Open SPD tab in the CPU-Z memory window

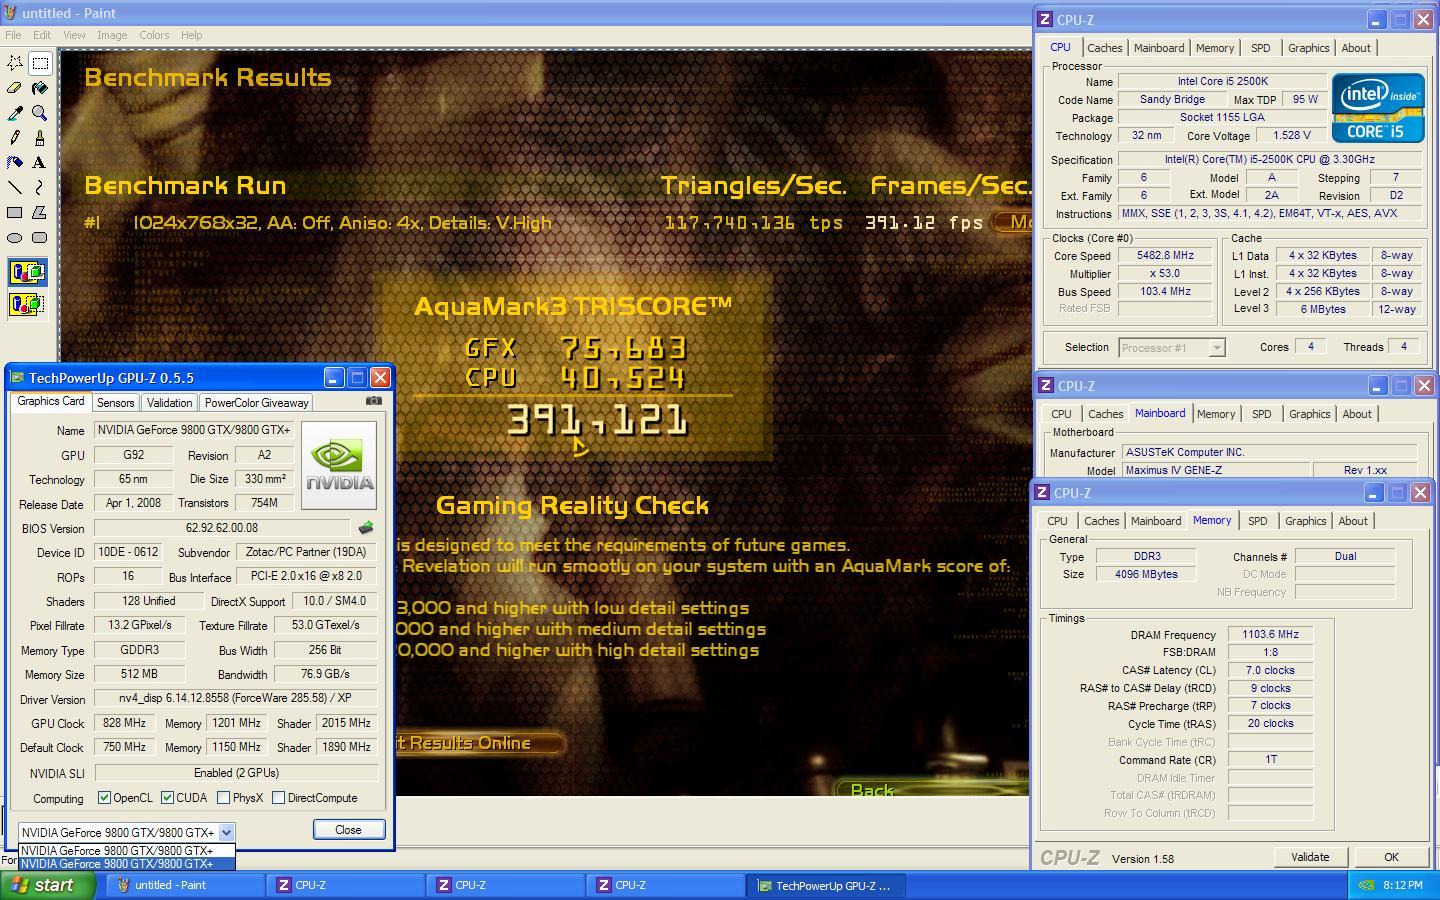pos(1257,521)
